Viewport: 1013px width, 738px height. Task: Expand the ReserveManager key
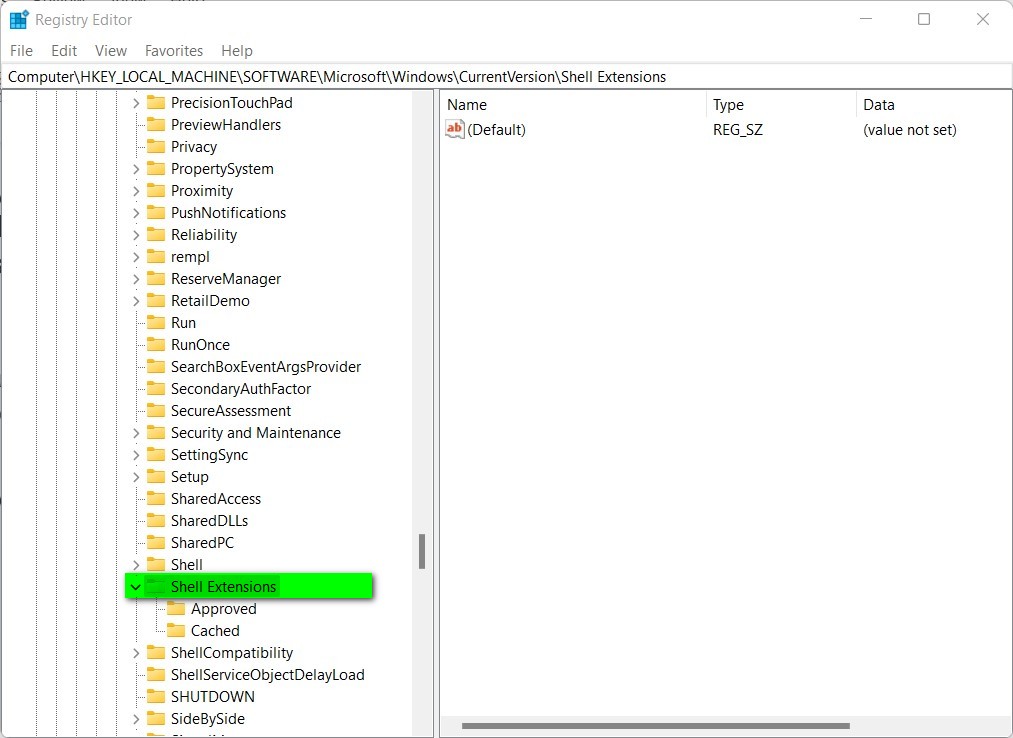(136, 279)
